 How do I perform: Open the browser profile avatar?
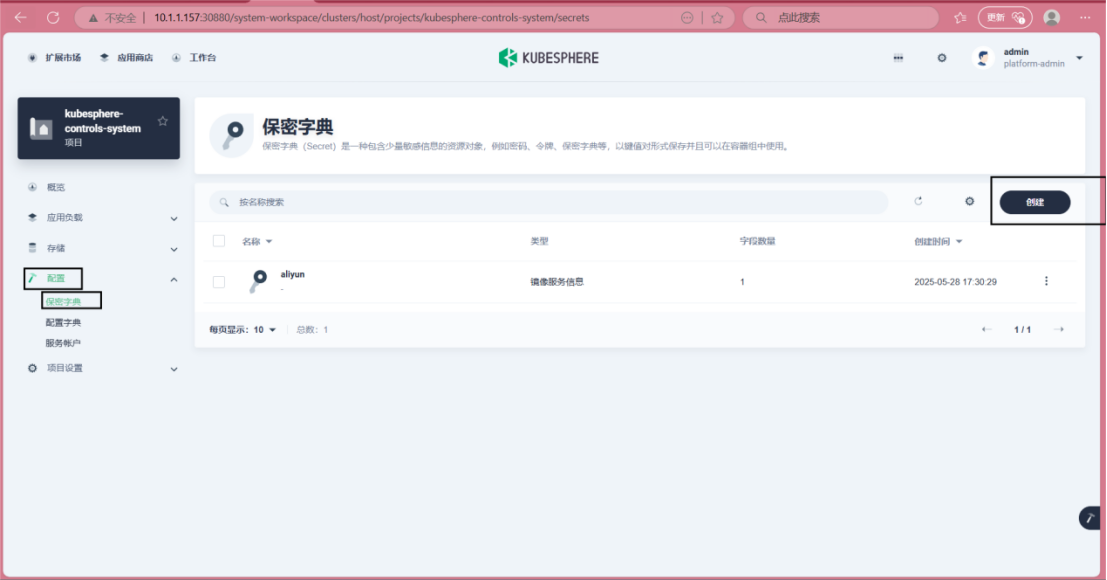point(1051,18)
